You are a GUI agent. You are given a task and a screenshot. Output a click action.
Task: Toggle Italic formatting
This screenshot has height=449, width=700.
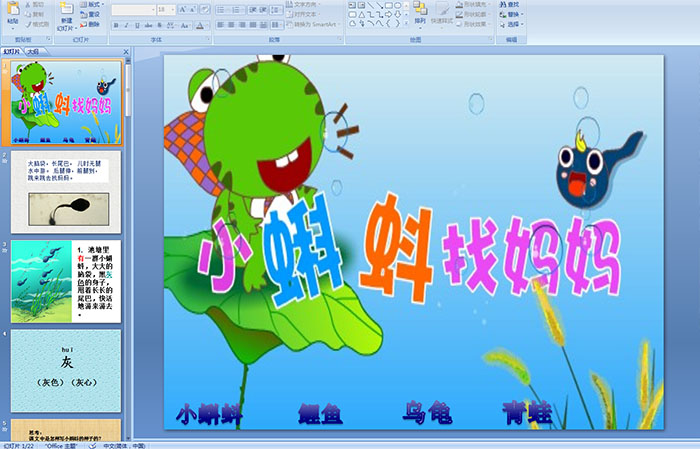pos(126,25)
